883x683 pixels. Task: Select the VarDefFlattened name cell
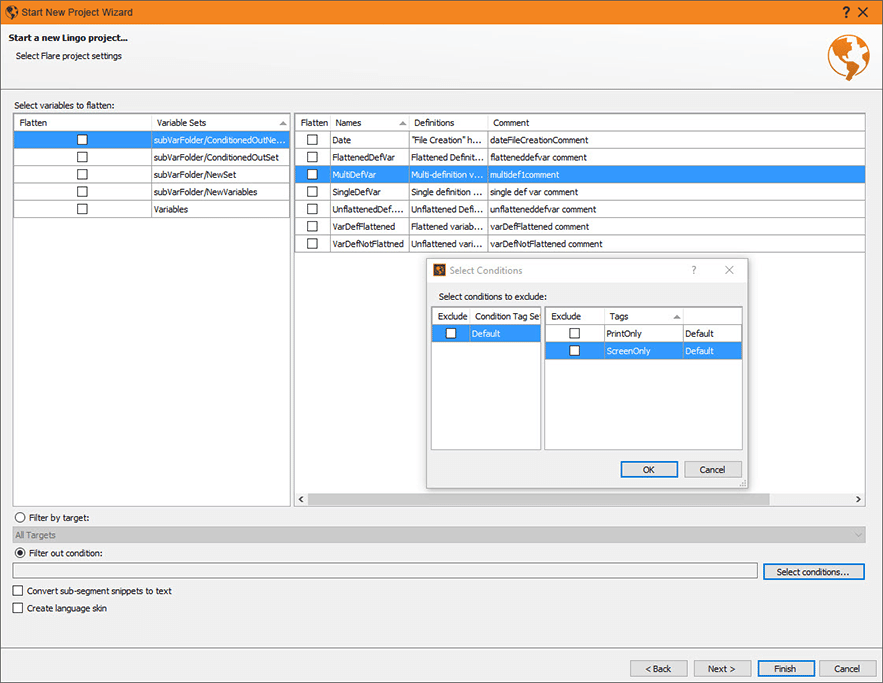pos(369,226)
